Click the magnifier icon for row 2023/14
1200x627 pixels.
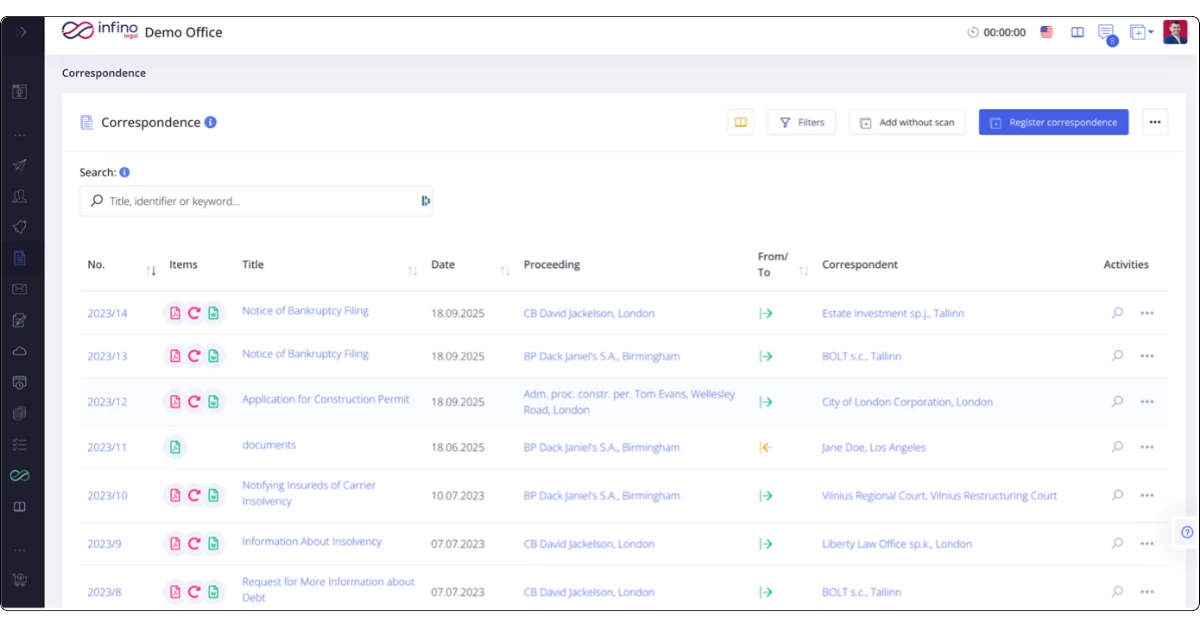[1117, 313]
